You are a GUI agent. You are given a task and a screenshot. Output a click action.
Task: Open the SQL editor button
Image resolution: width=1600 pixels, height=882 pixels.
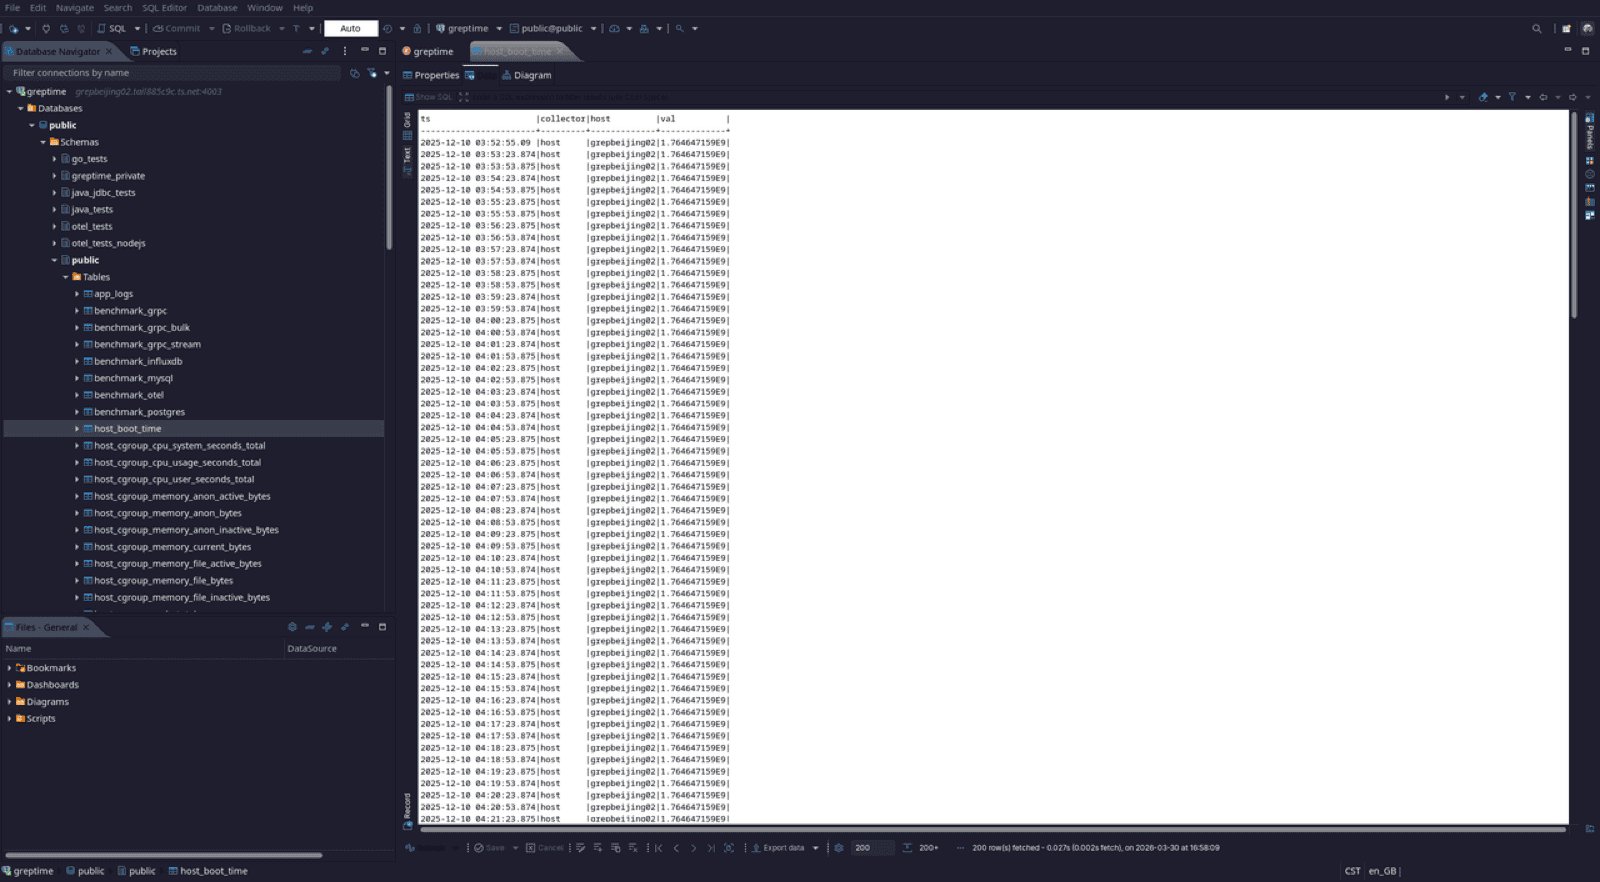[112, 28]
